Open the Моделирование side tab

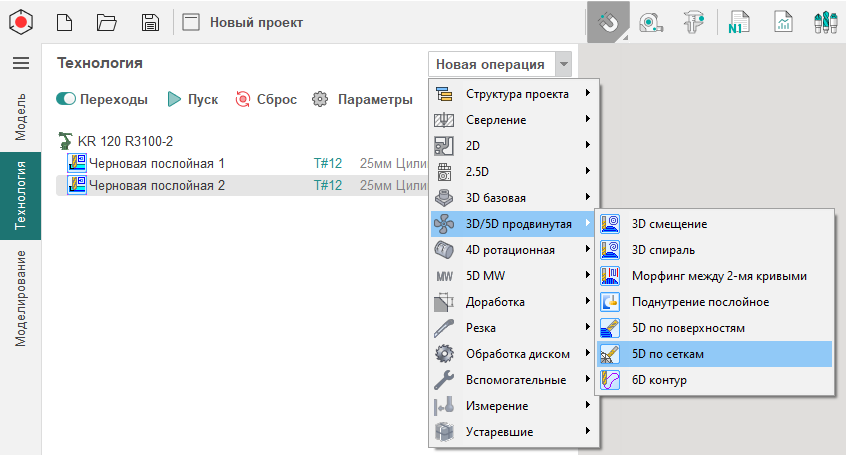(20, 297)
